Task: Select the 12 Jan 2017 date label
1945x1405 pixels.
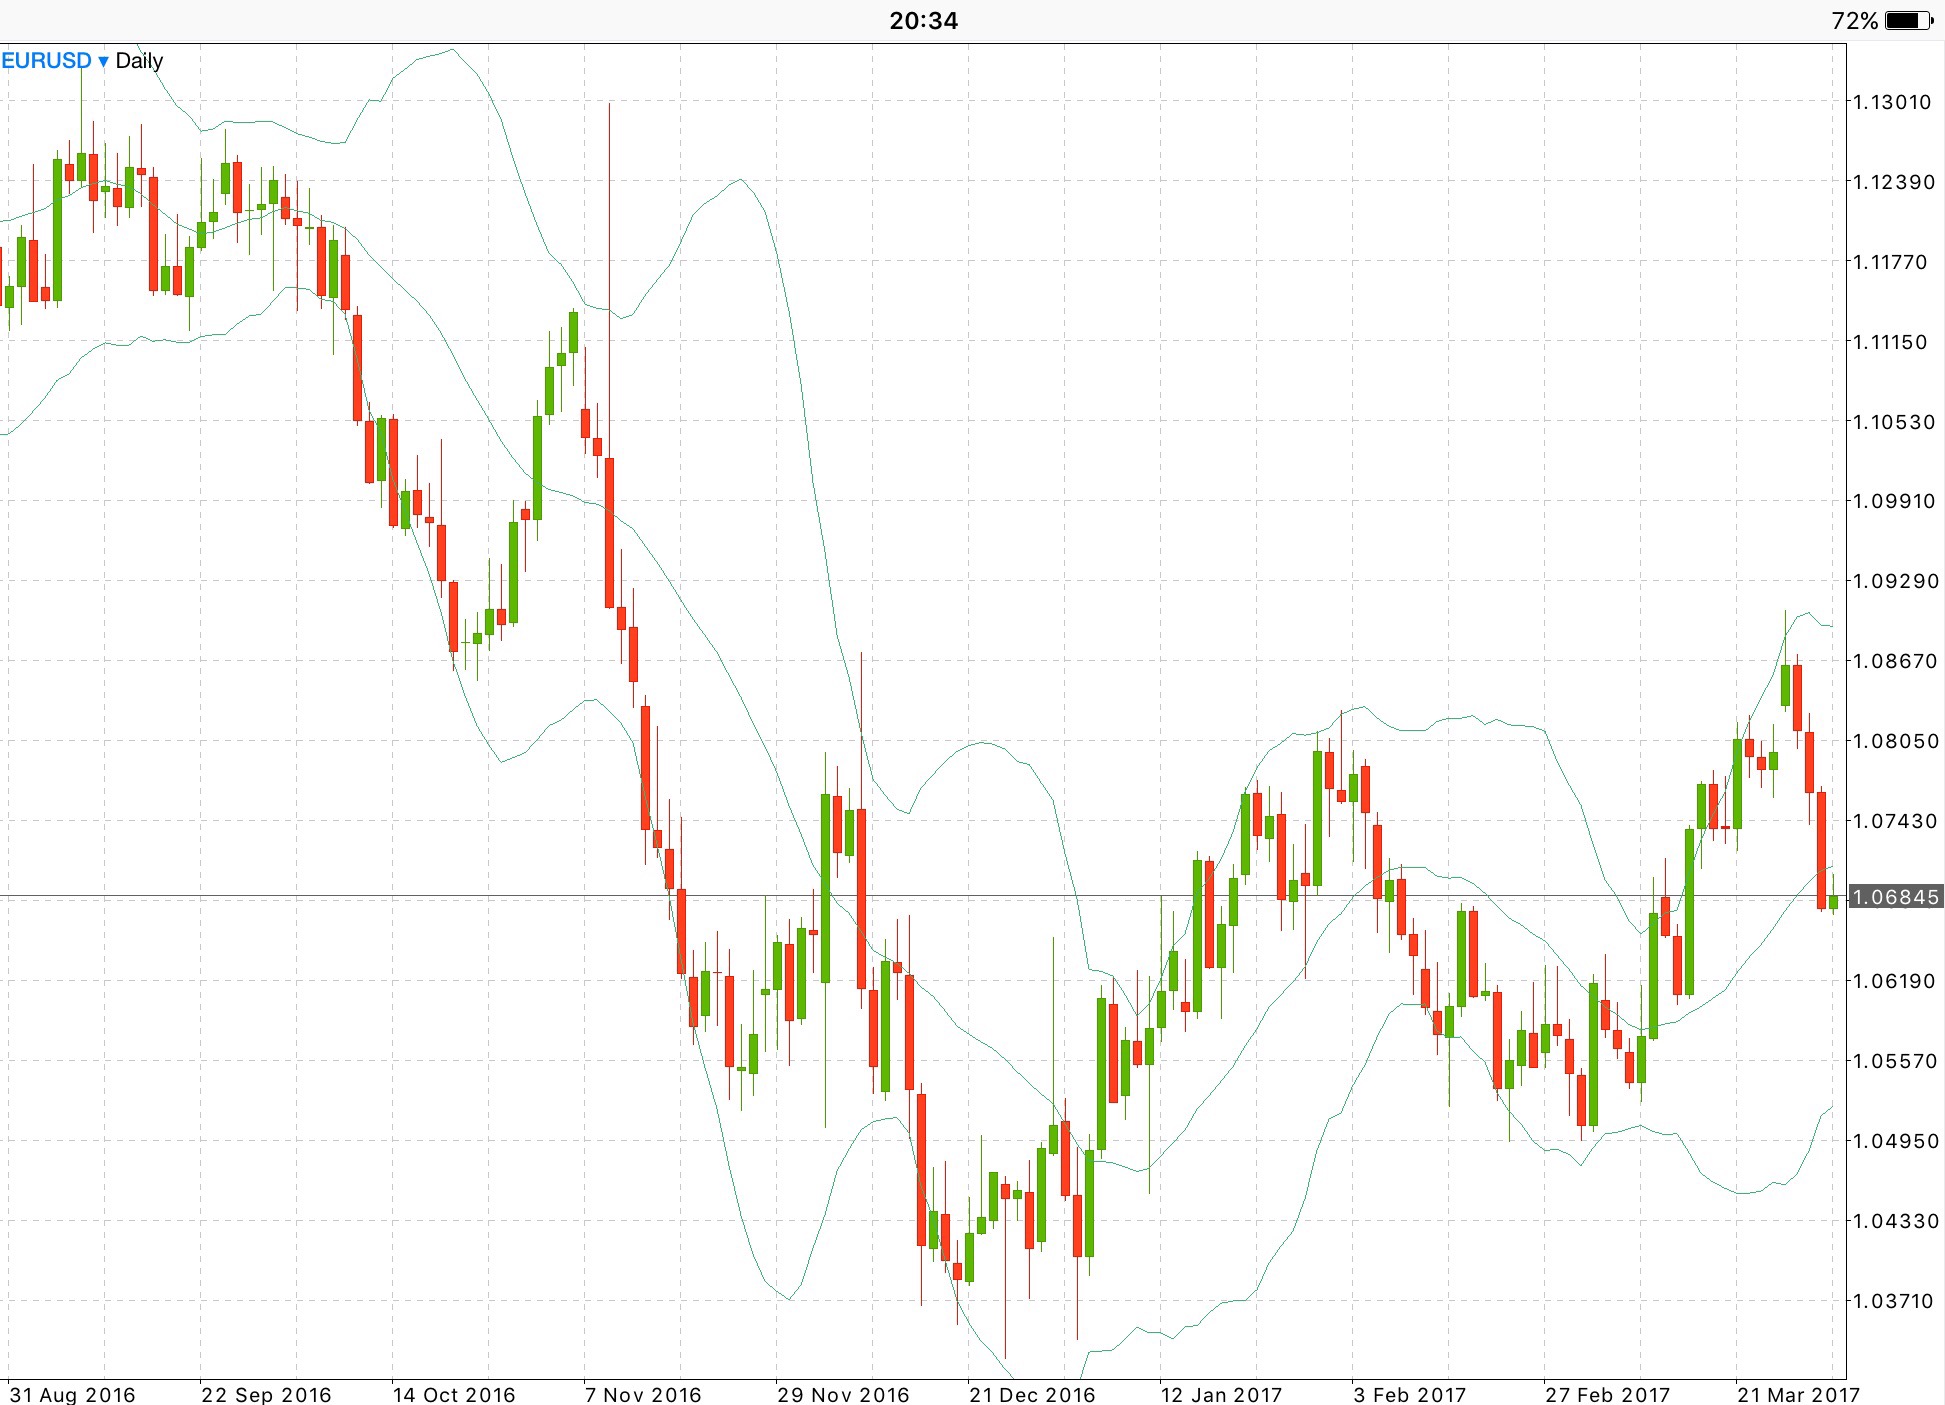Action: coord(1221,1394)
